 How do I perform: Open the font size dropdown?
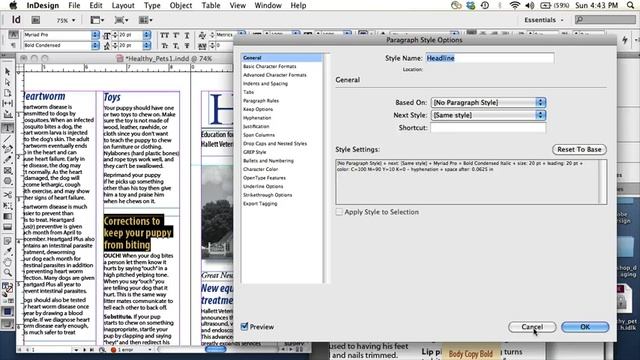[147, 35]
